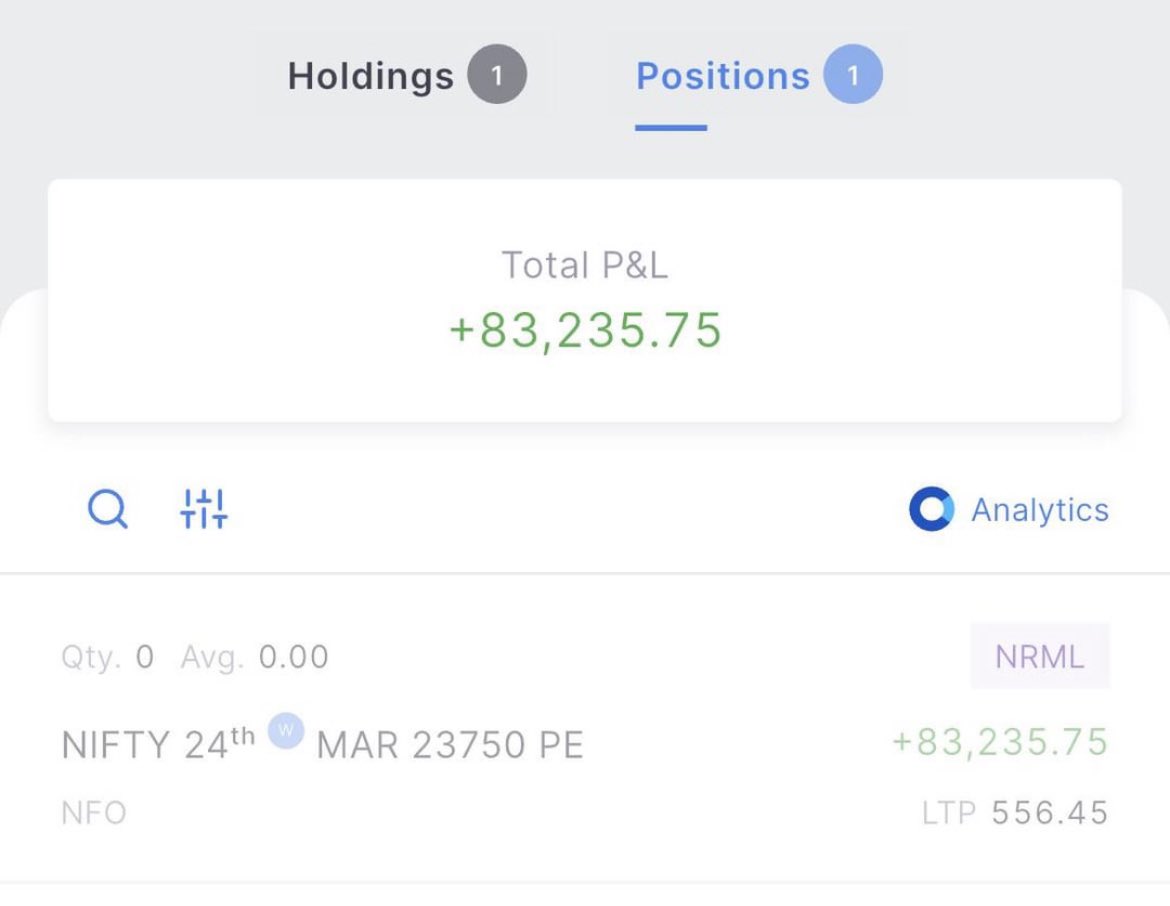Tap the Positions count badge
1170x906 pixels.
[x=853, y=74]
